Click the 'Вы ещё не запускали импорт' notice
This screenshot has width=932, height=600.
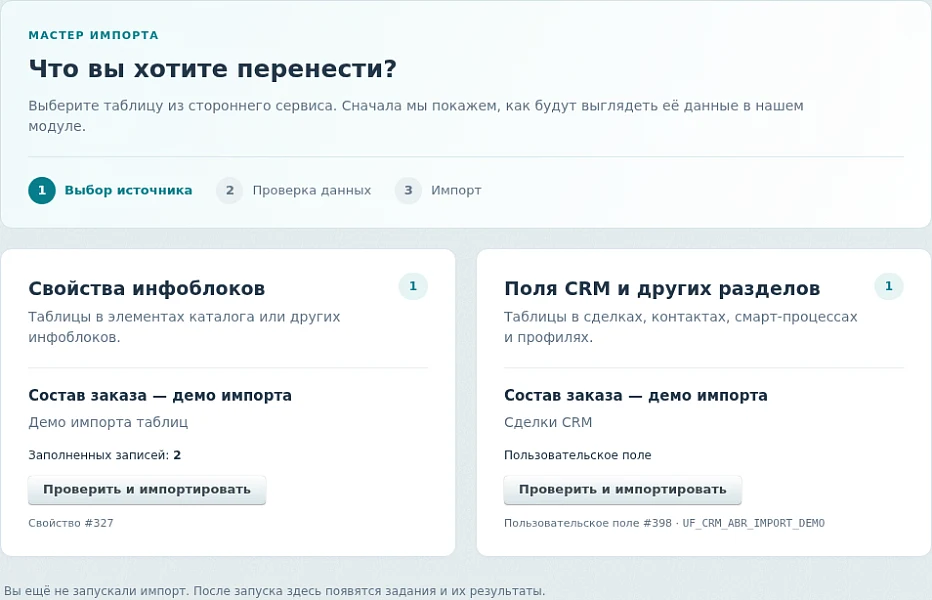click(274, 591)
